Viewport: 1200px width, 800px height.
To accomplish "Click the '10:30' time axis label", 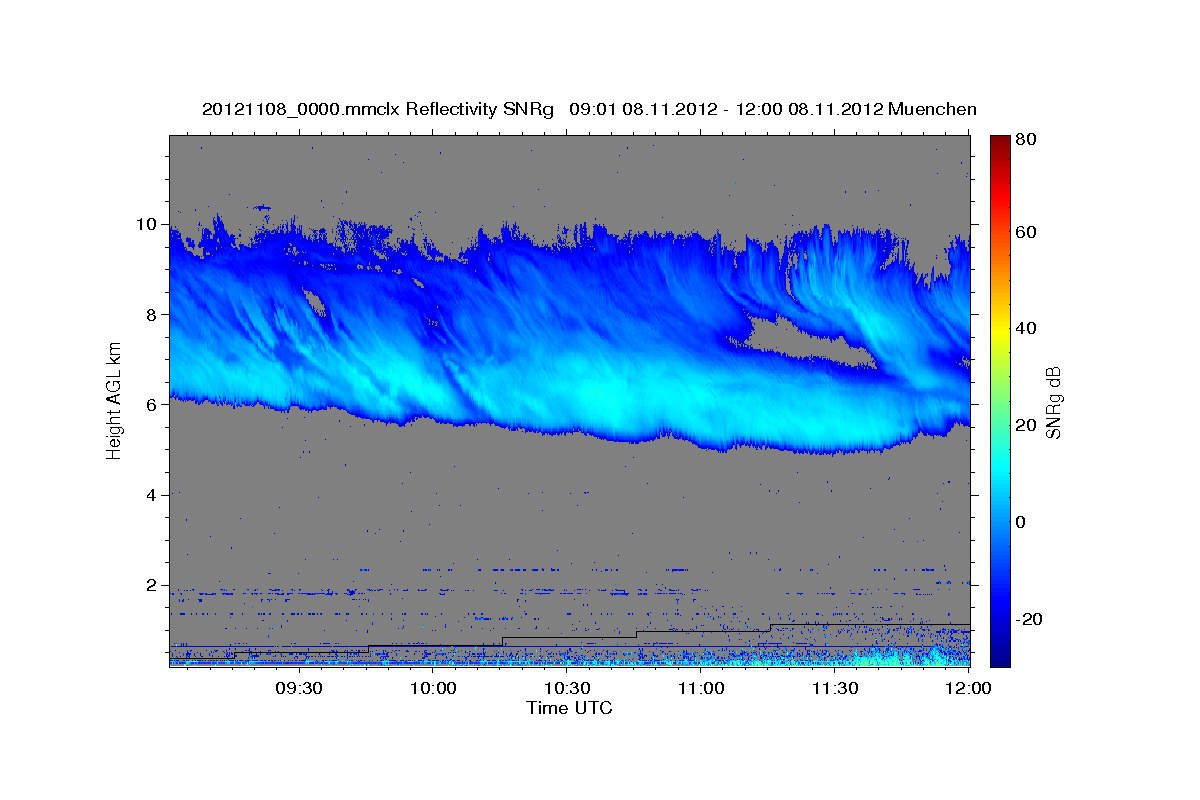I will pos(567,688).
